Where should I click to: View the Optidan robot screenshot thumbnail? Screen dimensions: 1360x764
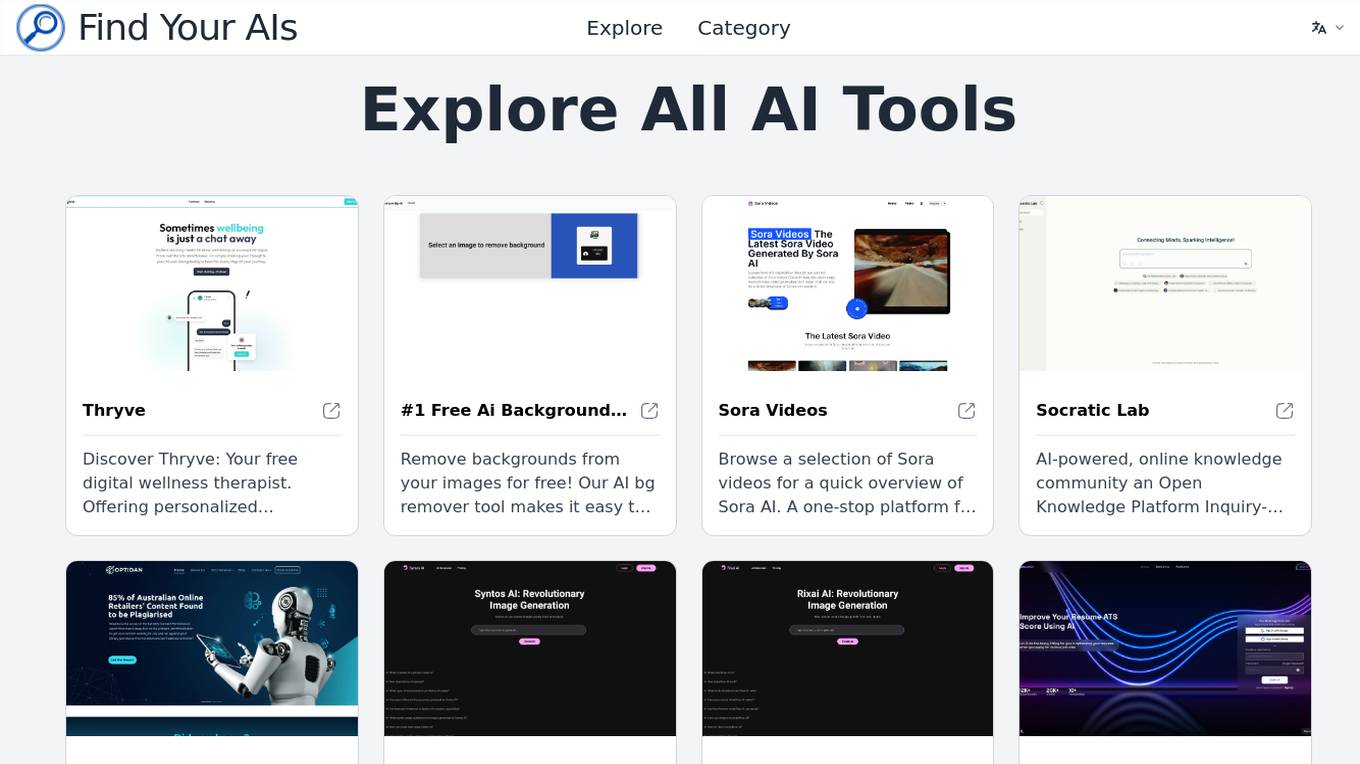click(212, 648)
